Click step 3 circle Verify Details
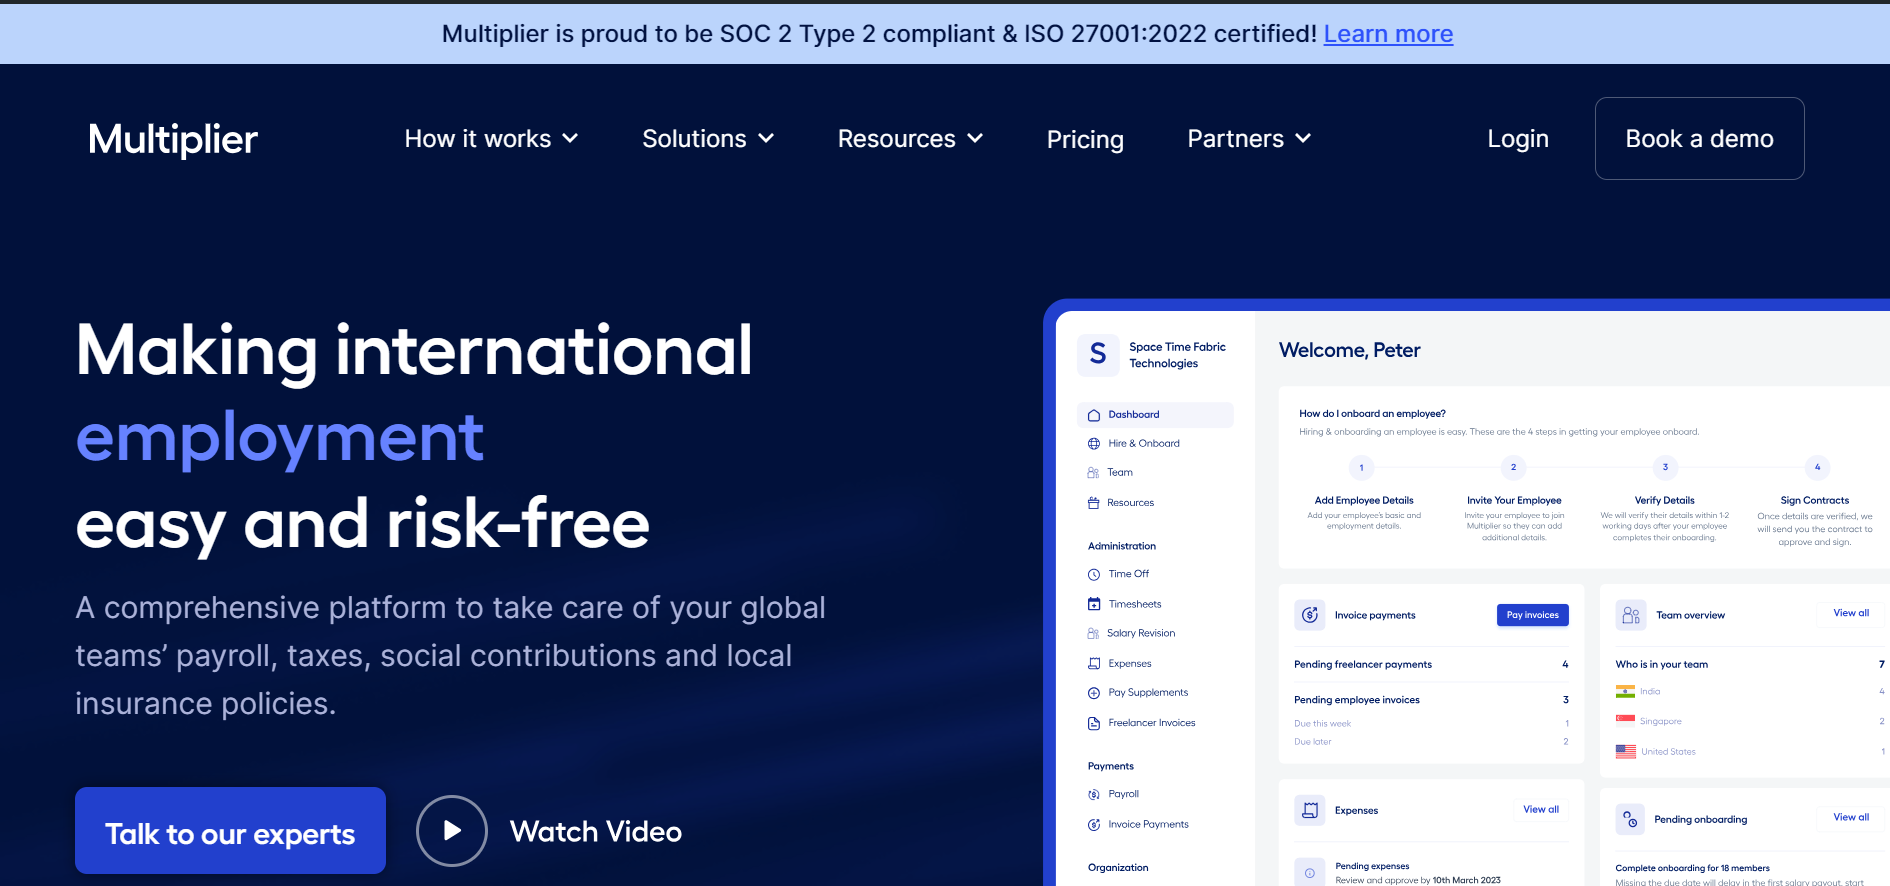This screenshot has height=886, width=1890. [1665, 467]
